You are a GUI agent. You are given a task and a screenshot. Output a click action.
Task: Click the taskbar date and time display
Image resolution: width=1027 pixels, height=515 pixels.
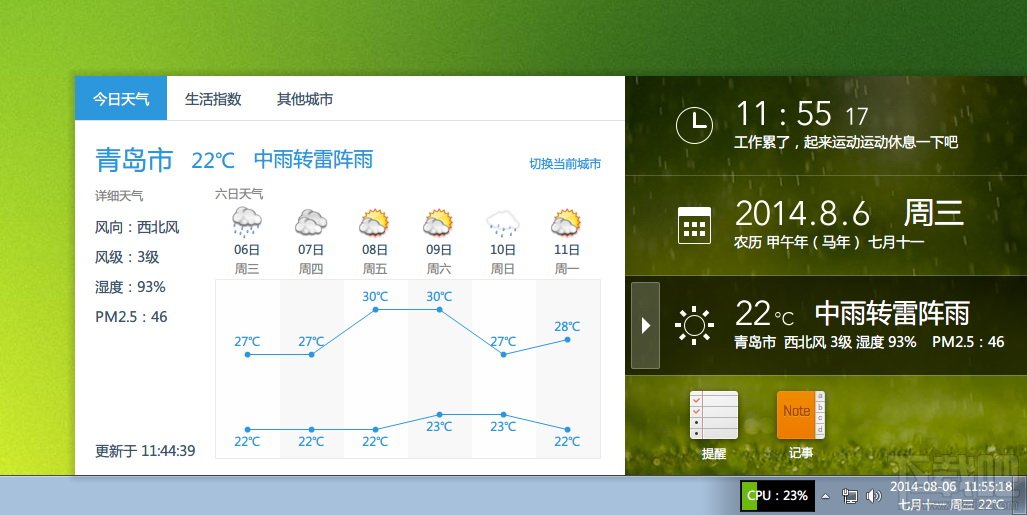[x=950, y=495]
